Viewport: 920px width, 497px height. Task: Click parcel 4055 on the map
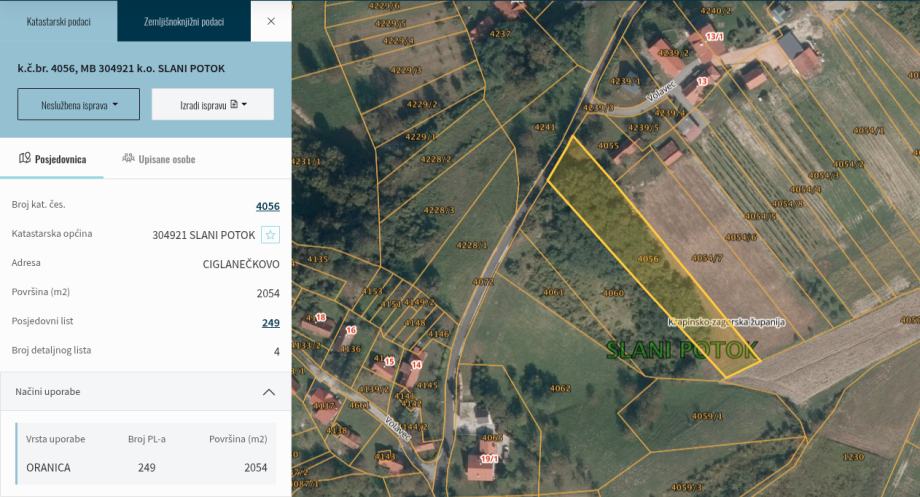tap(608, 146)
